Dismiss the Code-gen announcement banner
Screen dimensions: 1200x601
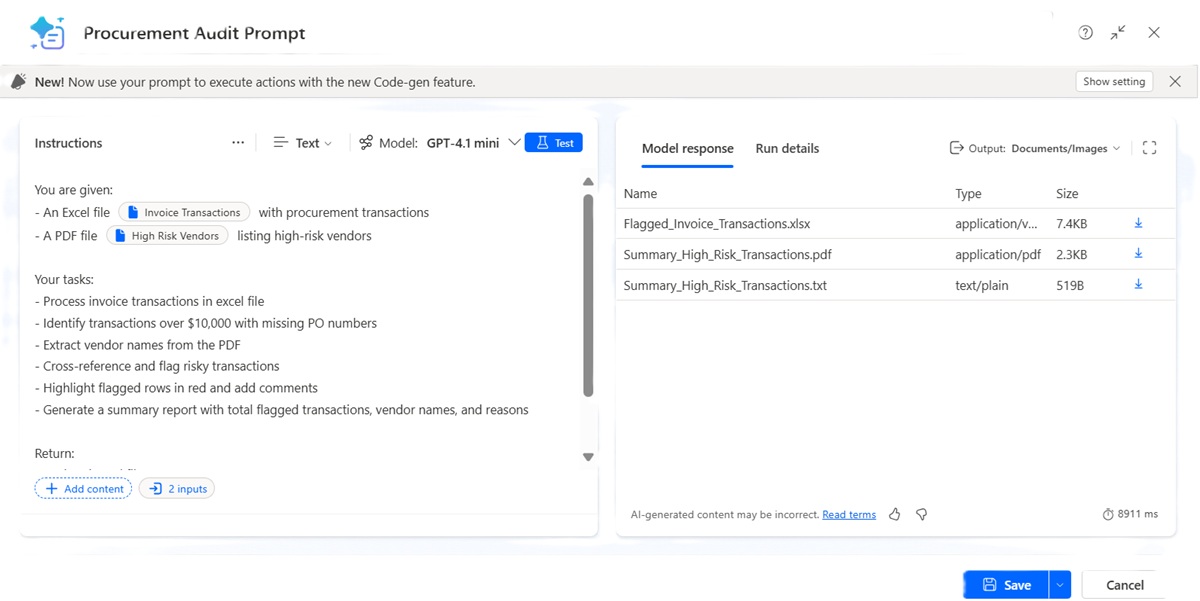[x=1175, y=81]
